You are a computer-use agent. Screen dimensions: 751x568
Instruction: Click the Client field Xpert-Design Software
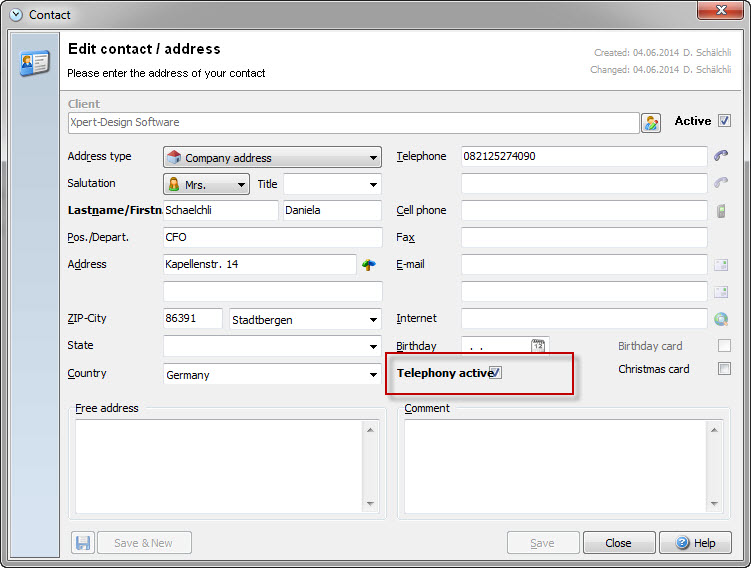pyautogui.click(x=353, y=123)
